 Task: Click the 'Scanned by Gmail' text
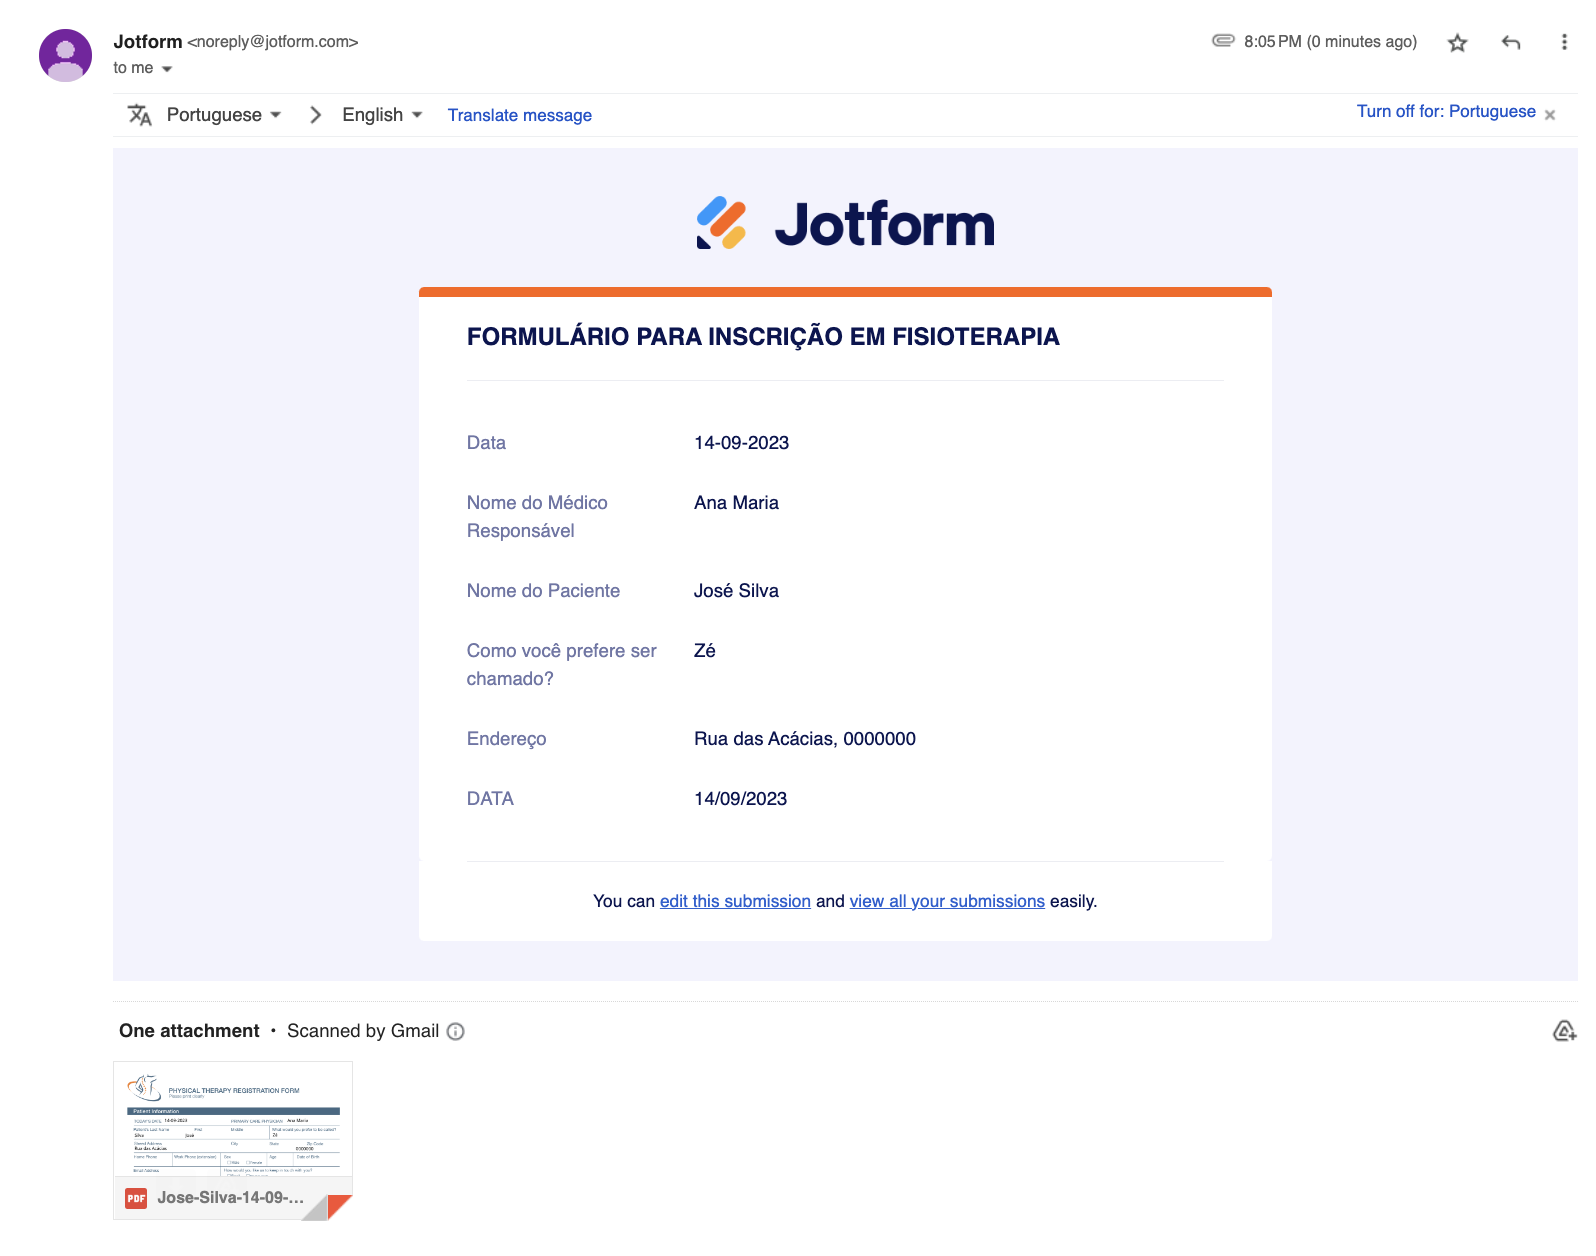pyautogui.click(x=363, y=1031)
